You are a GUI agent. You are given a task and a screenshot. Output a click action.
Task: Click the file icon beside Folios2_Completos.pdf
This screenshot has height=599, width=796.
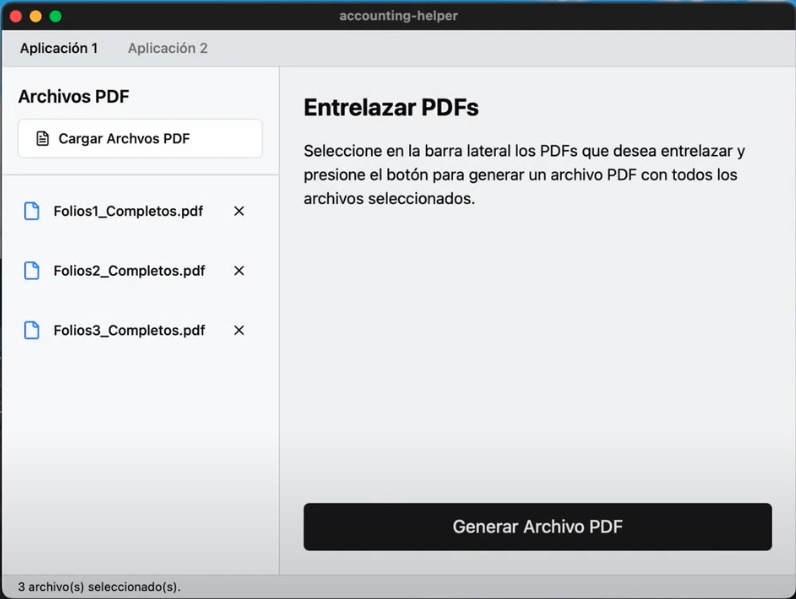(32, 271)
